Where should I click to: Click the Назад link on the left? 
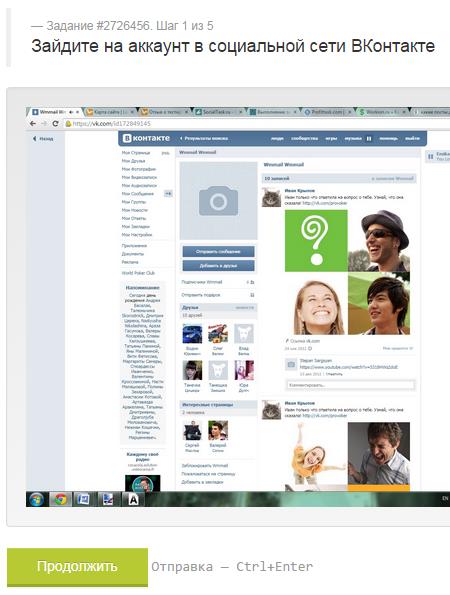pyautogui.click(x=43, y=139)
